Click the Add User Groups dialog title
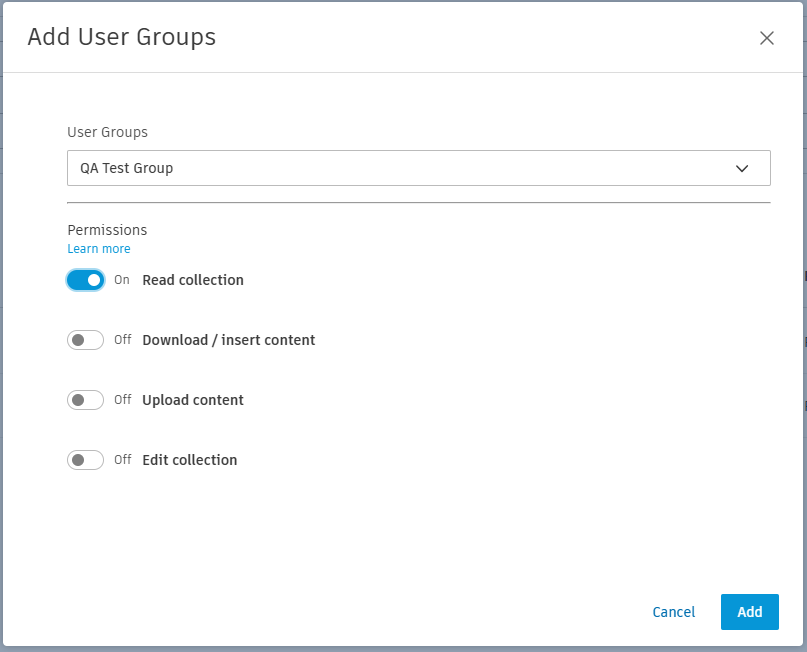Image resolution: width=807 pixels, height=652 pixels. [121, 38]
